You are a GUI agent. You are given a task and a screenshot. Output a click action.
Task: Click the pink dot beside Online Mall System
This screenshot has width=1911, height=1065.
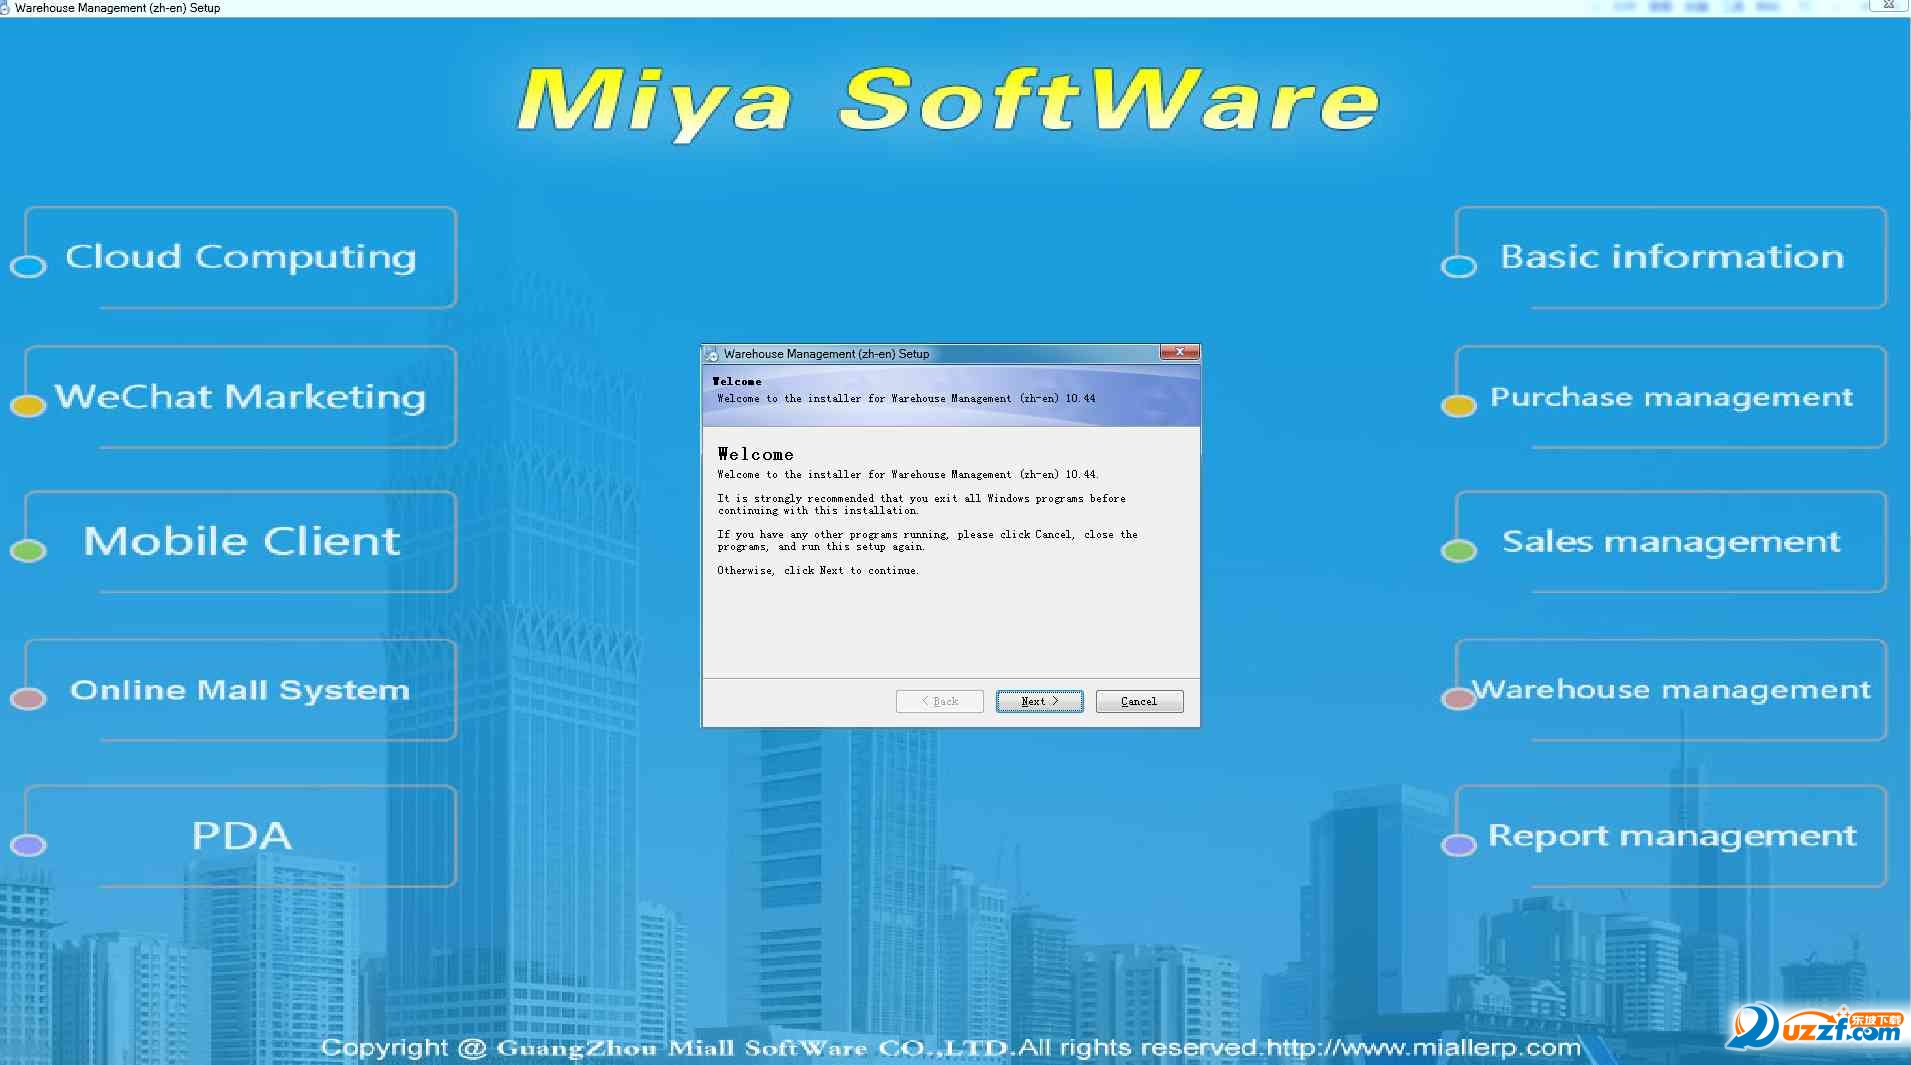tap(28, 698)
